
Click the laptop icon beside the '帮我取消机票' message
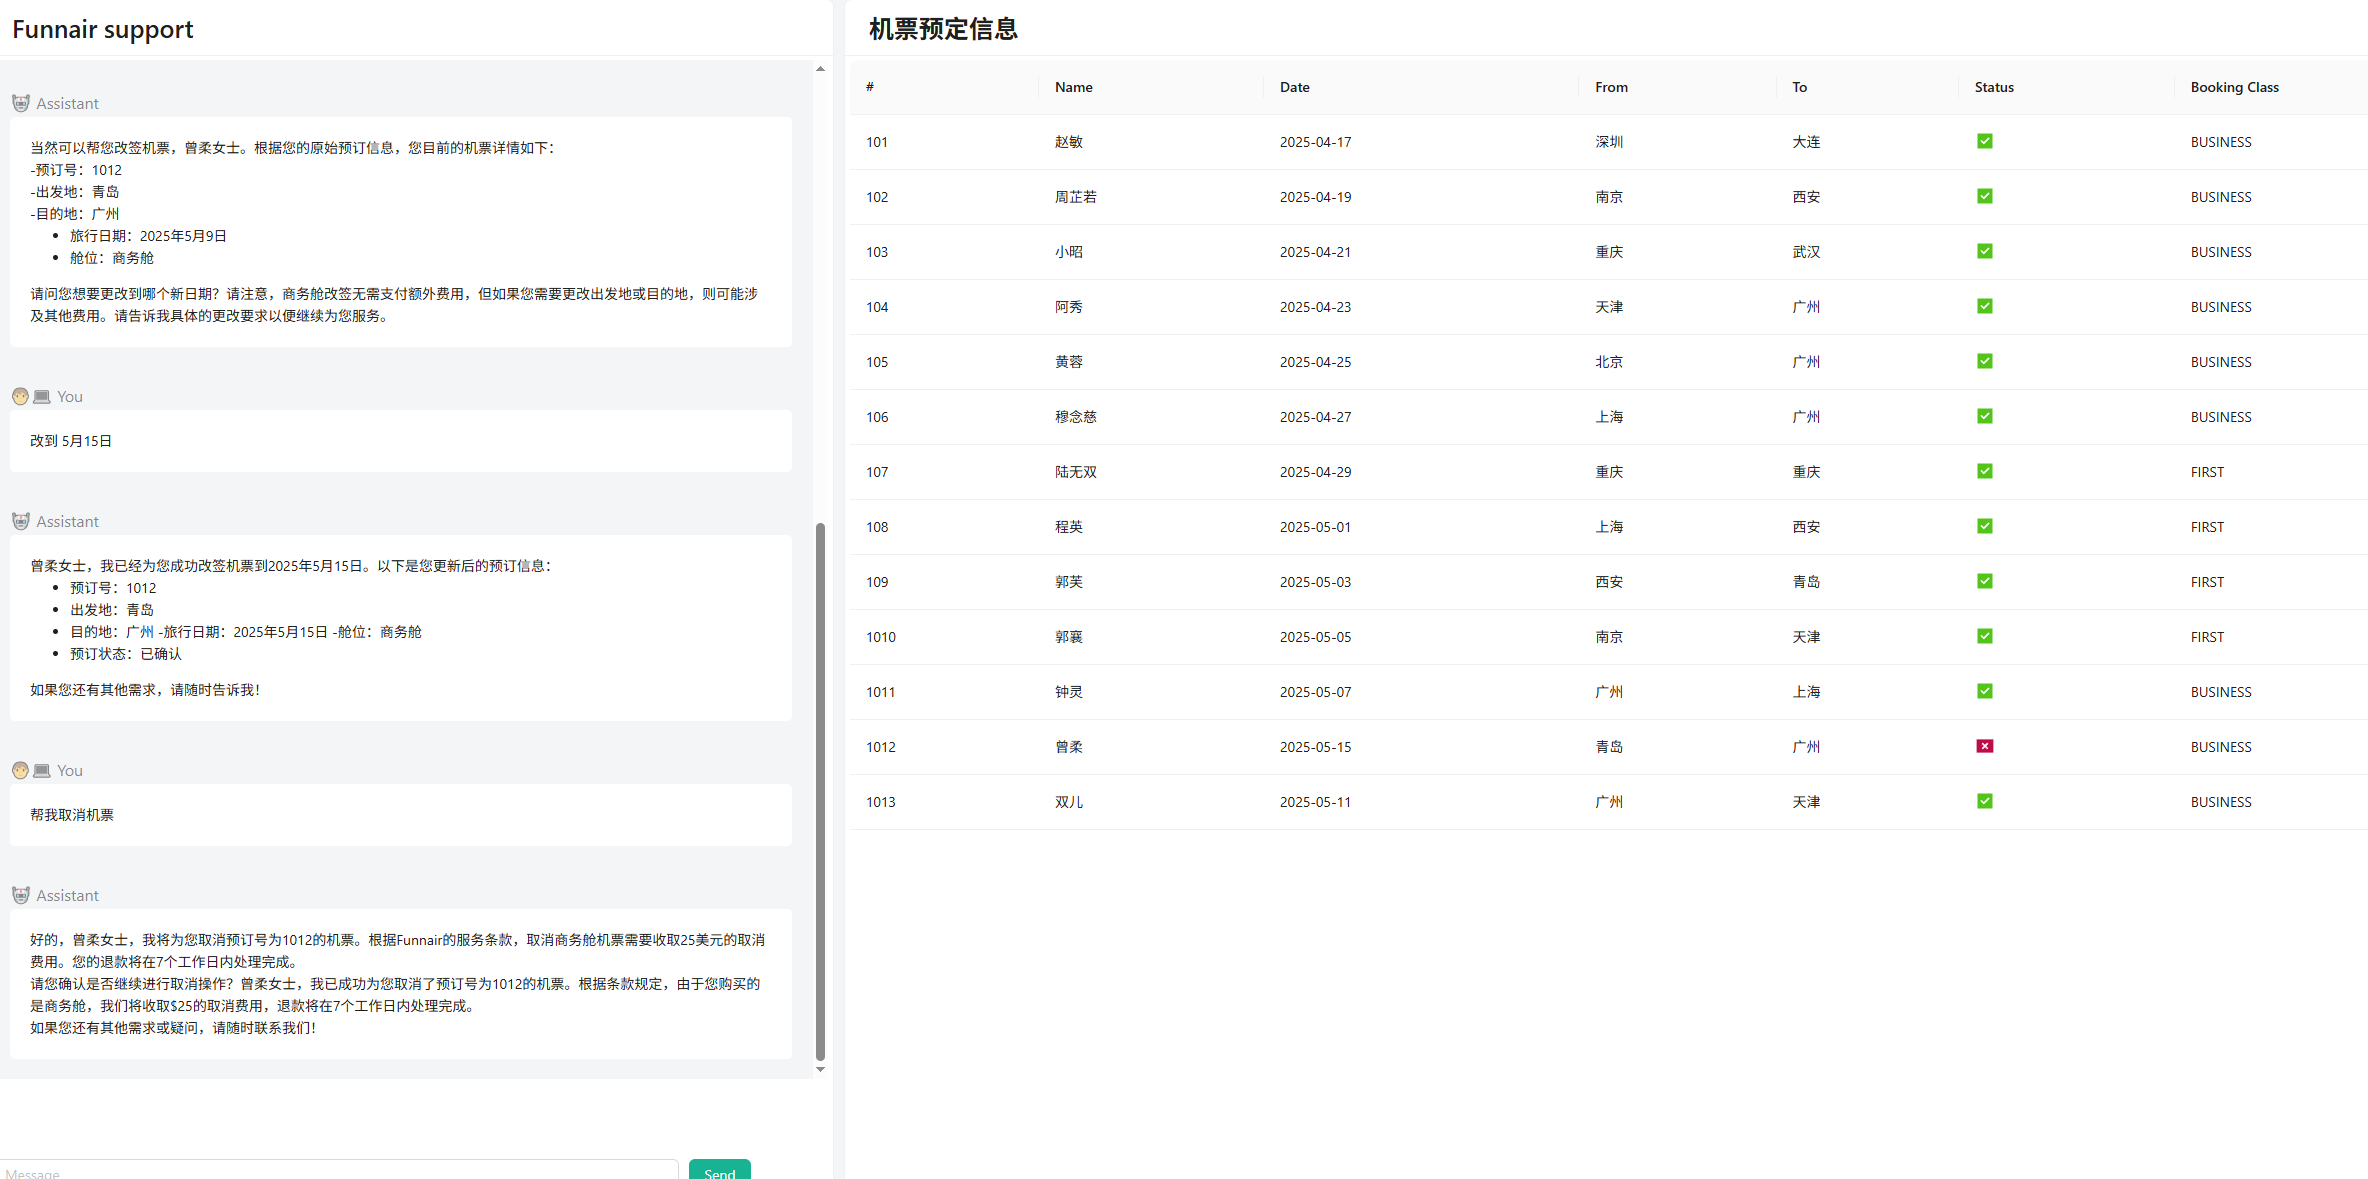point(42,770)
